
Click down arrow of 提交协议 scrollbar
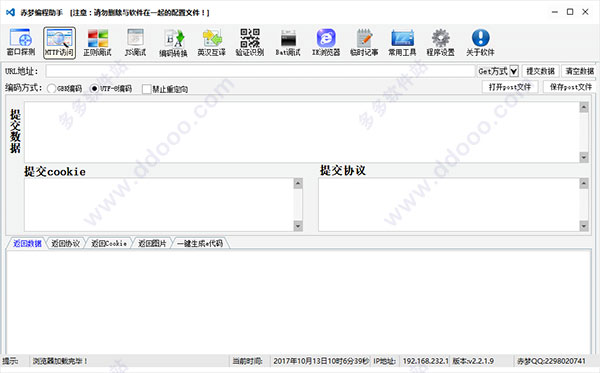[584, 226]
